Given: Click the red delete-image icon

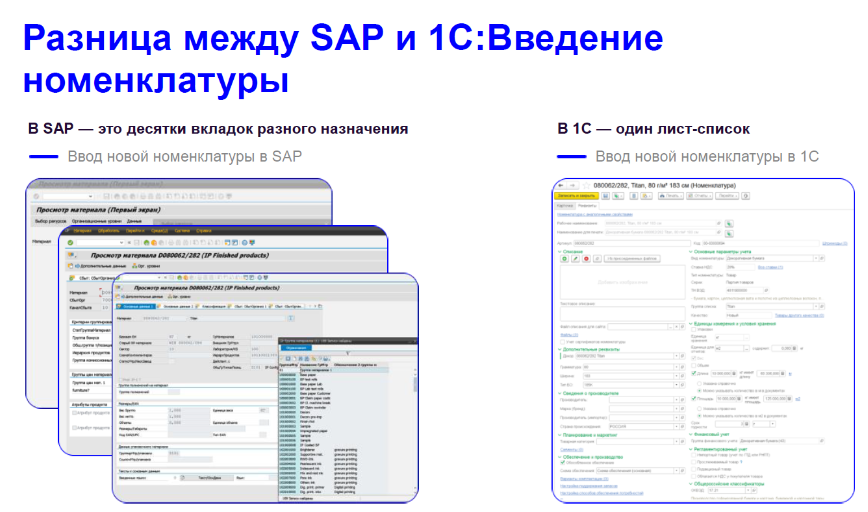Looking at the screenshot, I should tap(586, 259).
